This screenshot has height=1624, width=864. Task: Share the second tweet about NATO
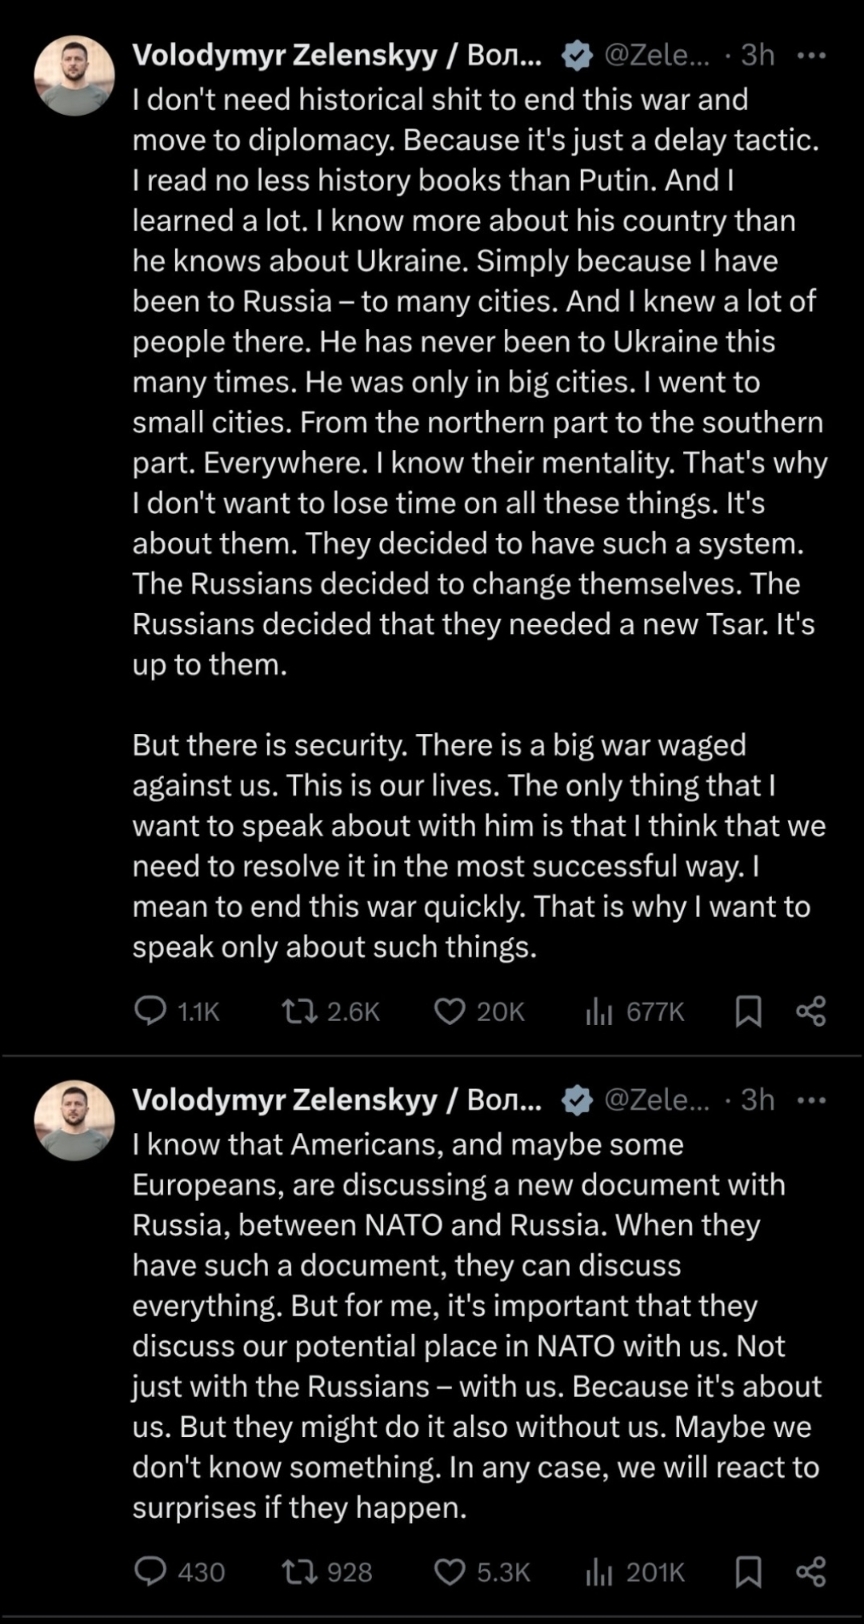pyautogui.click(x=811, y=1571)
